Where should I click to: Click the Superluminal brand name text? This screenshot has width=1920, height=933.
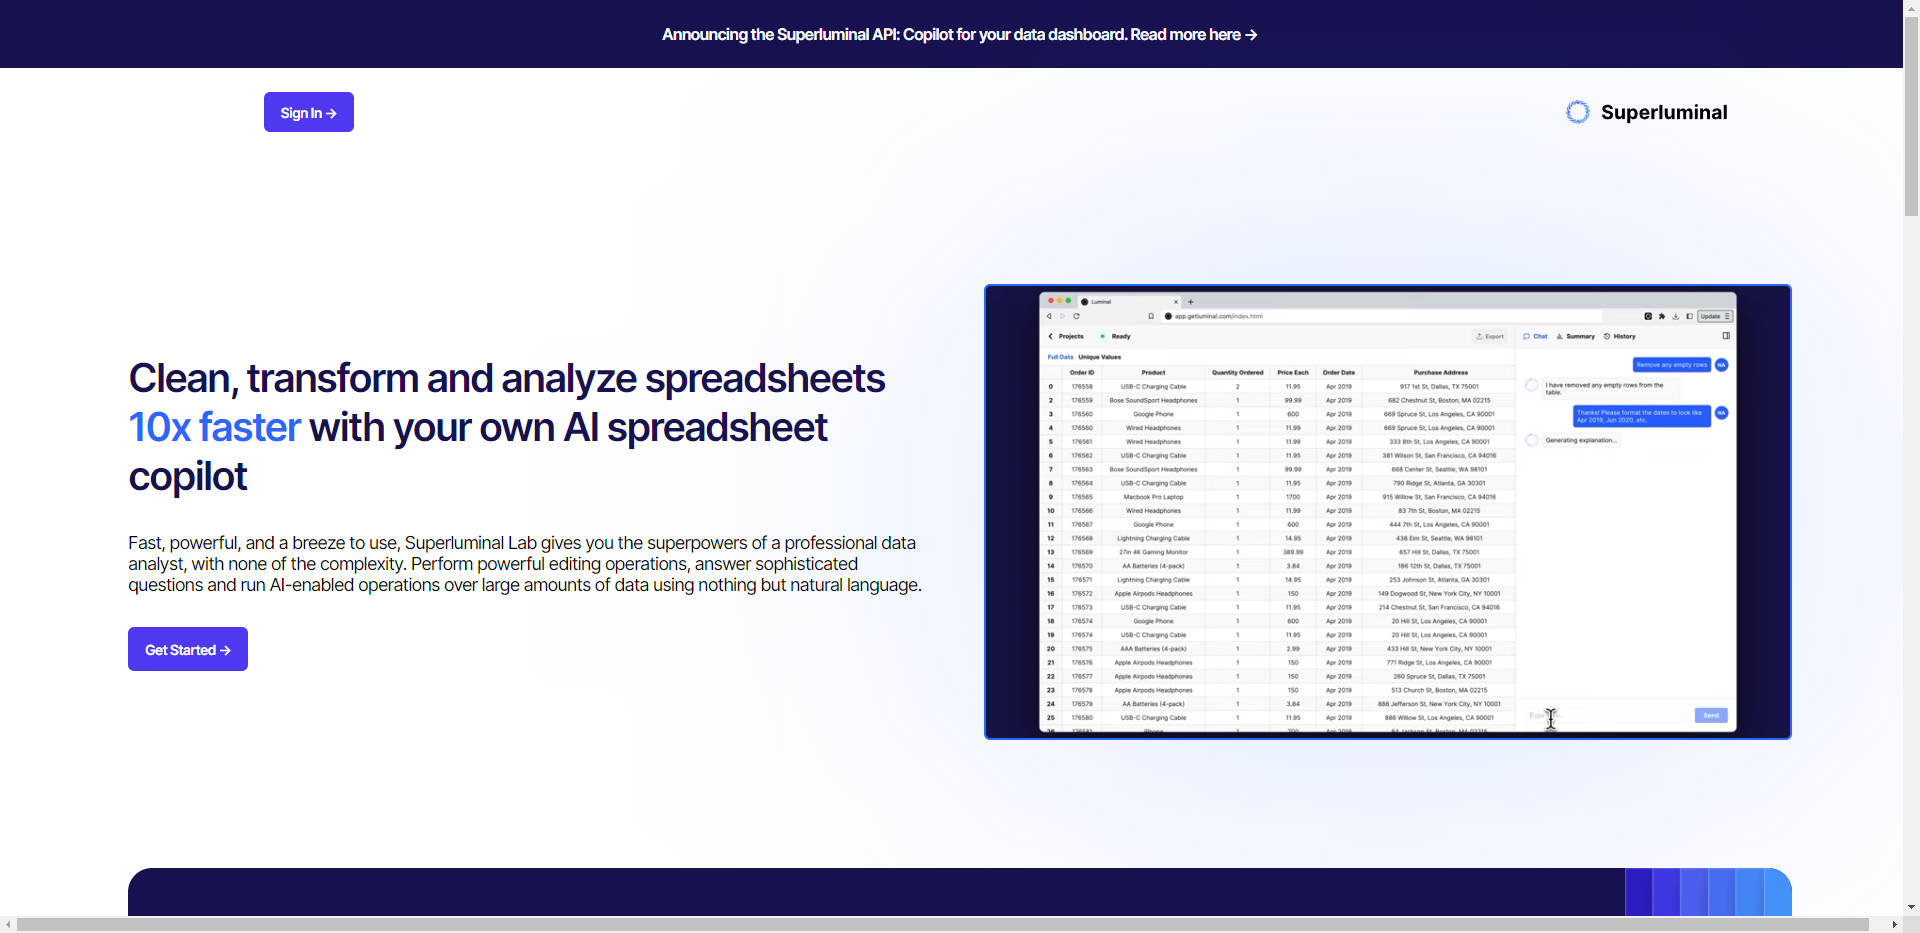point(1664,112)
